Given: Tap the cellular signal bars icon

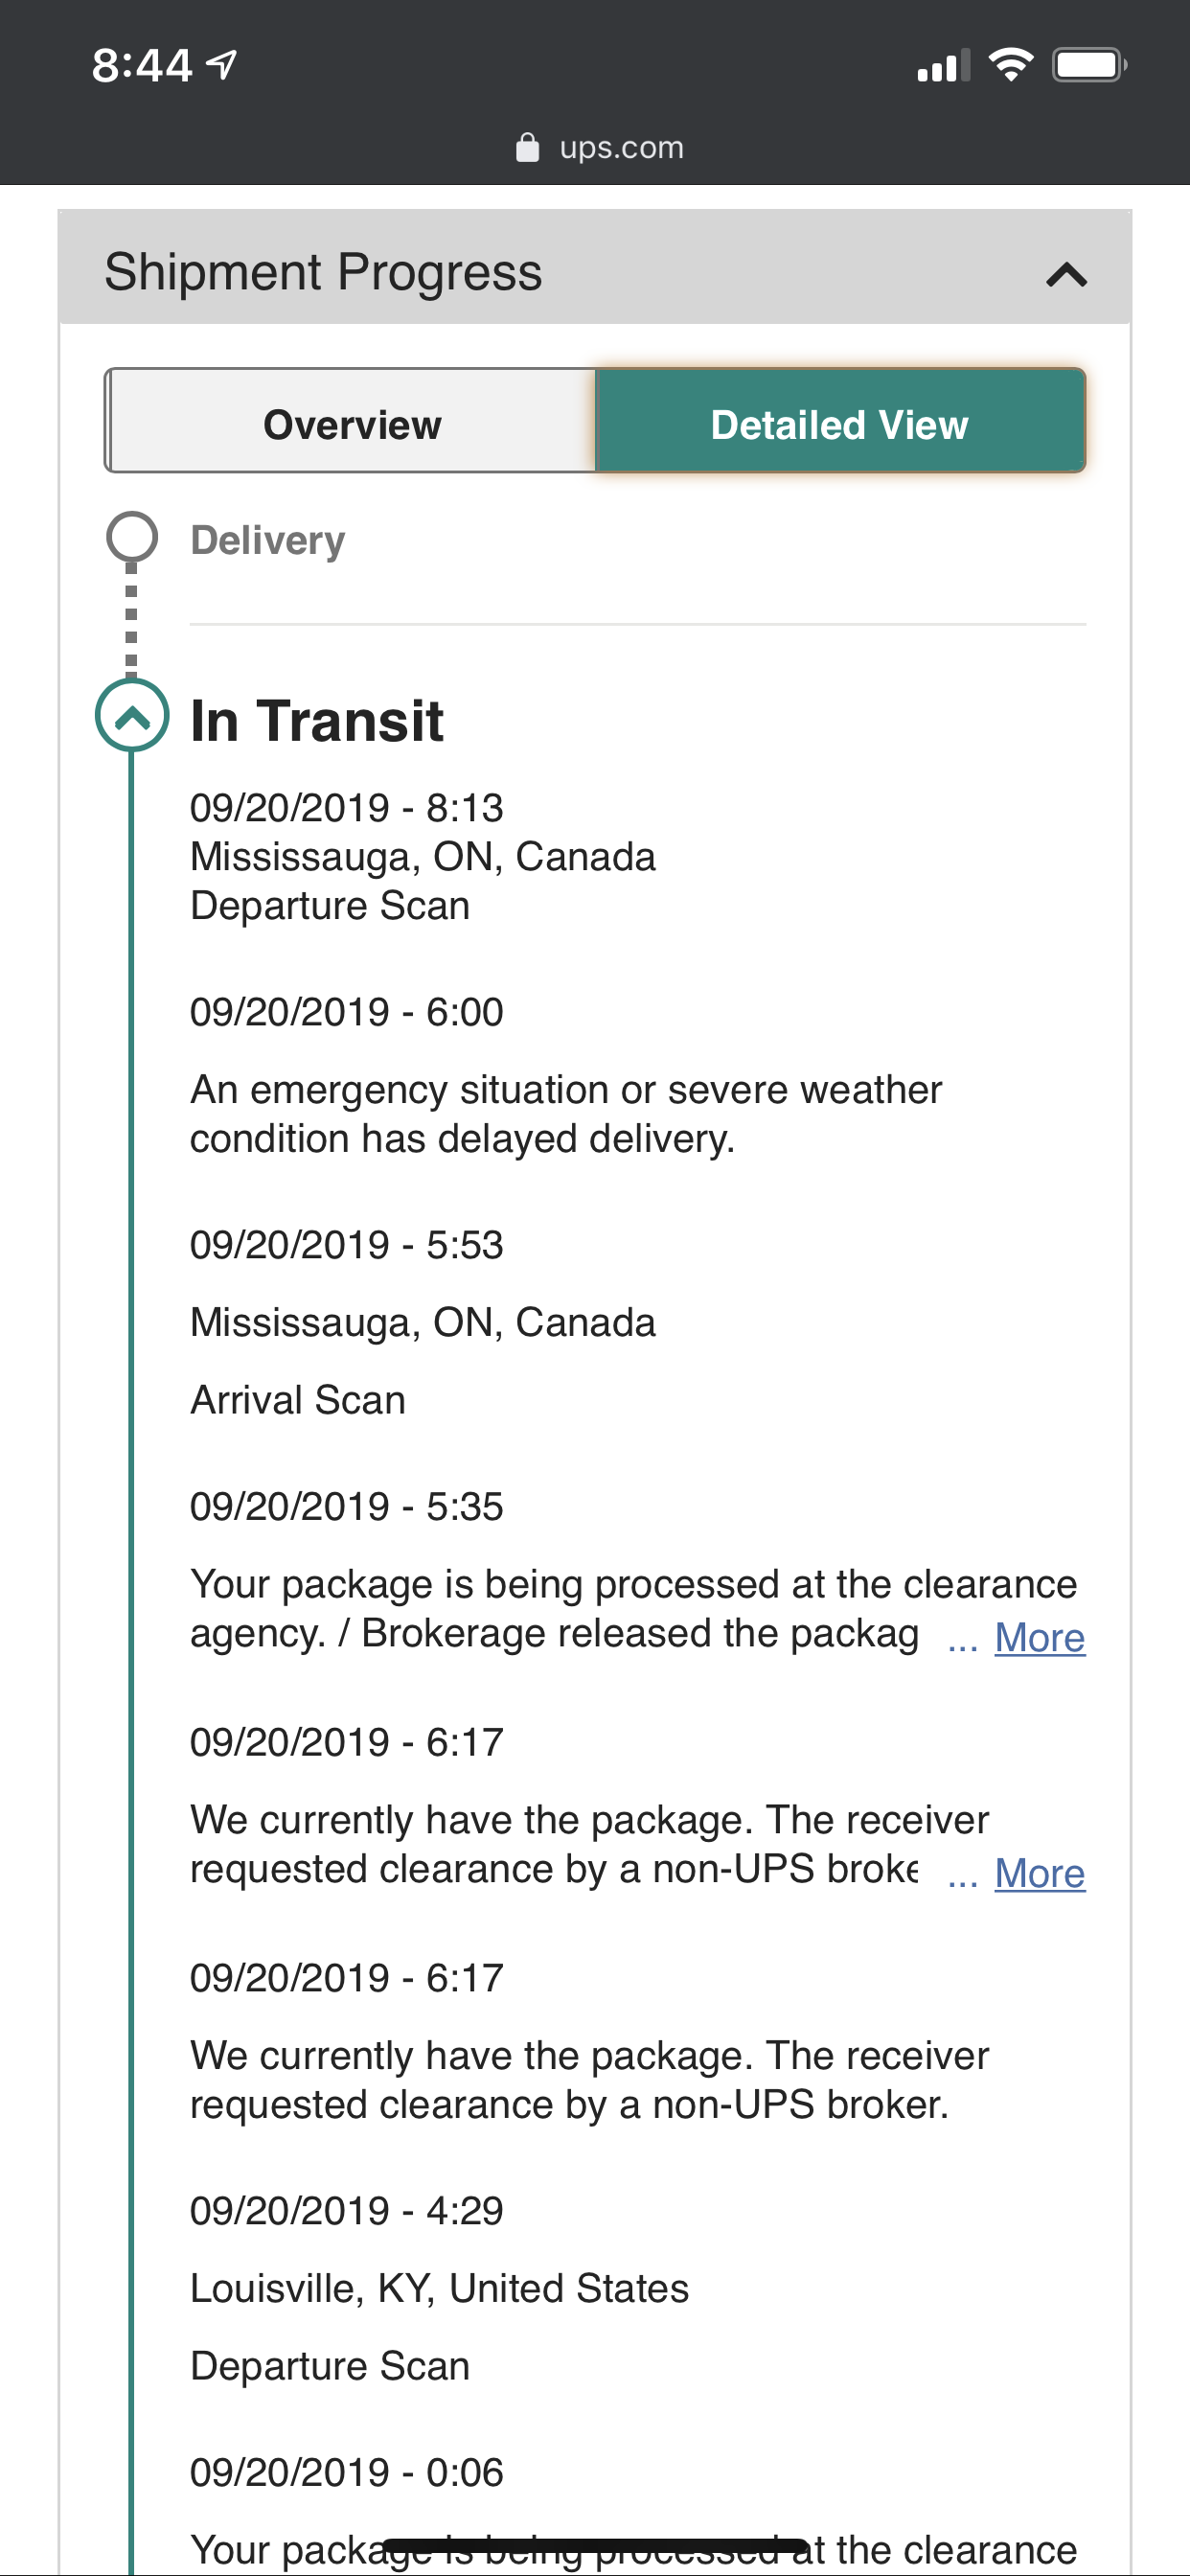Looking at the screenshot, I should [943, 67].
